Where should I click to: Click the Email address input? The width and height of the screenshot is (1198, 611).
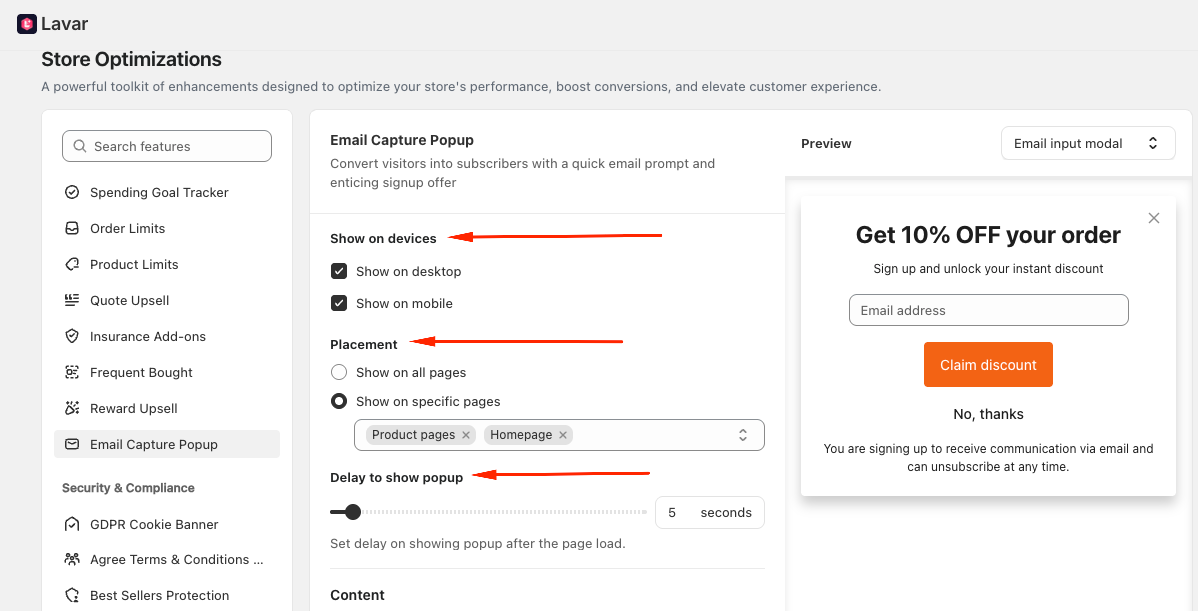tap(989, 310)
